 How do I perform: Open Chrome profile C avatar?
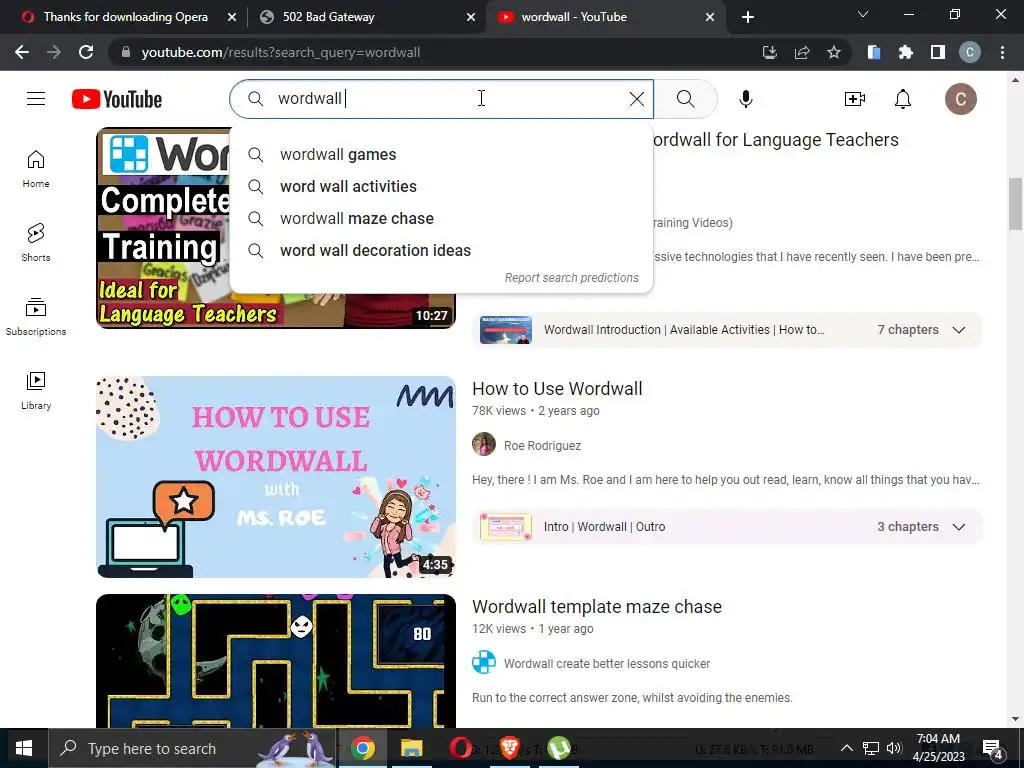(x=970, y=52)
